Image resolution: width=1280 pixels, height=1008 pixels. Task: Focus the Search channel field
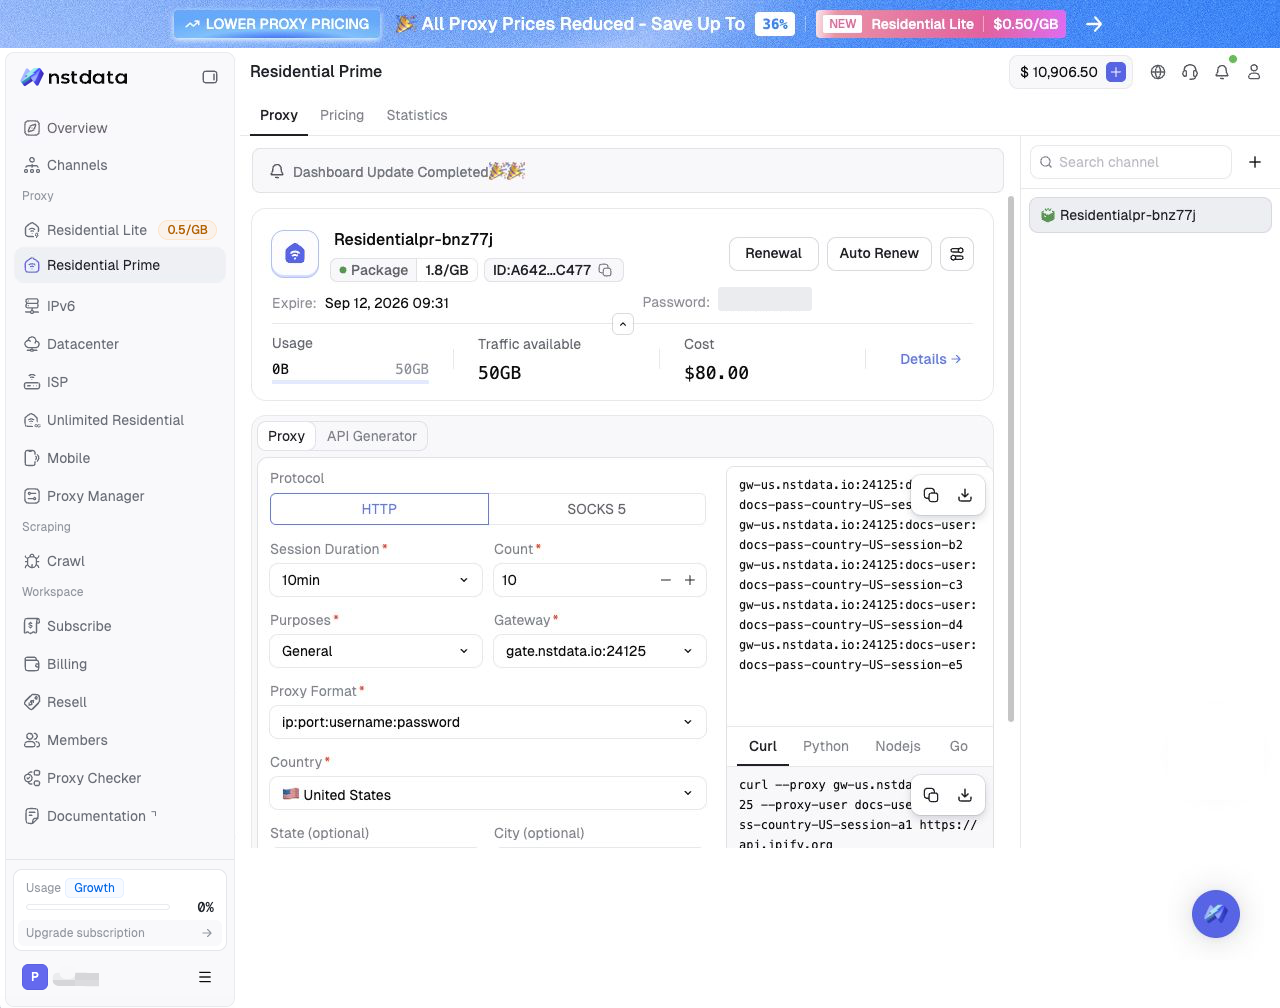click(x=1131, y=162)
